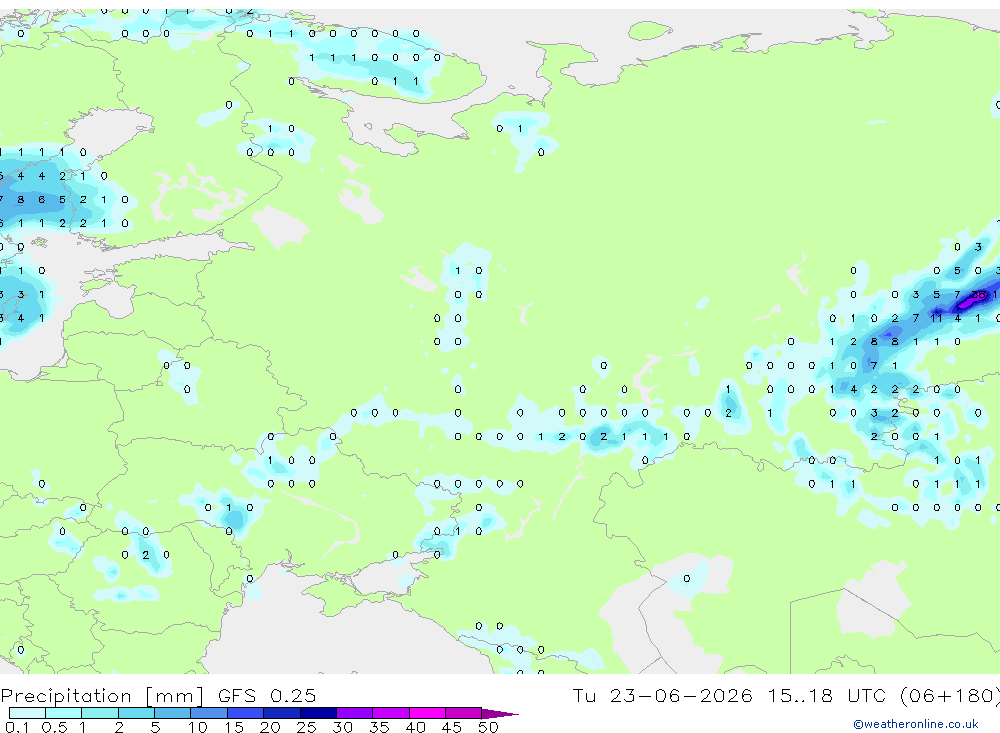The image size is (1000, 733).
Task: Click the '0.5' legend scale value
Action: (x=54, y=727)
